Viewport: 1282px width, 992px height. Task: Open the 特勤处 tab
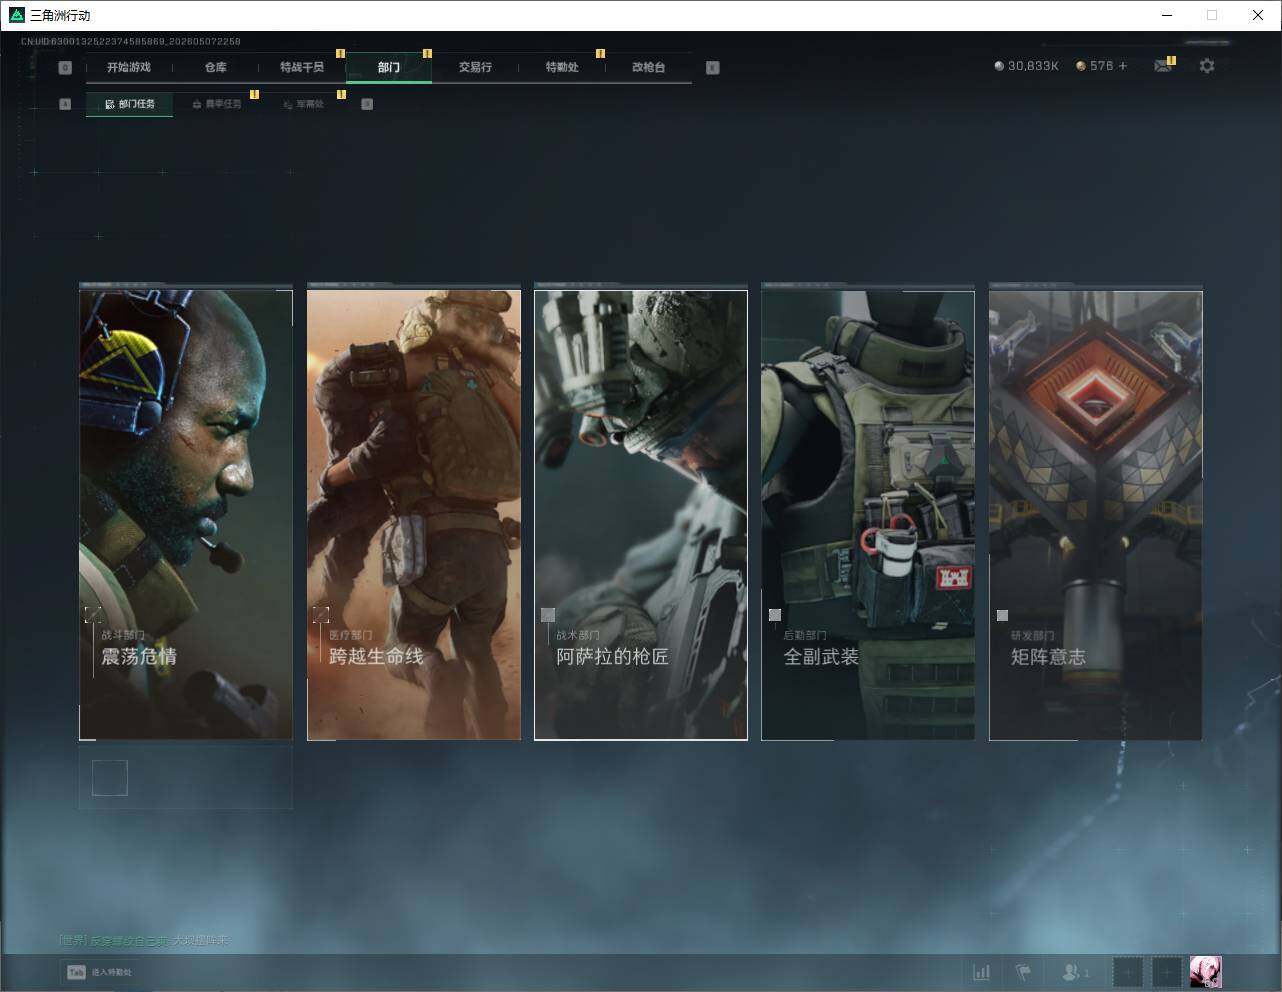point(562,67)
